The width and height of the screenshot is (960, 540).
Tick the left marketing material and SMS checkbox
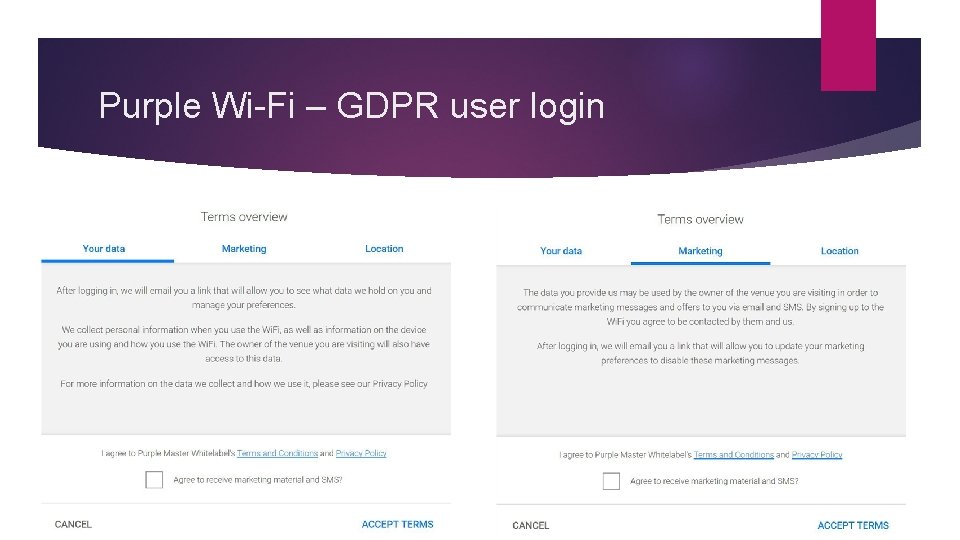(x=154, y=479)
